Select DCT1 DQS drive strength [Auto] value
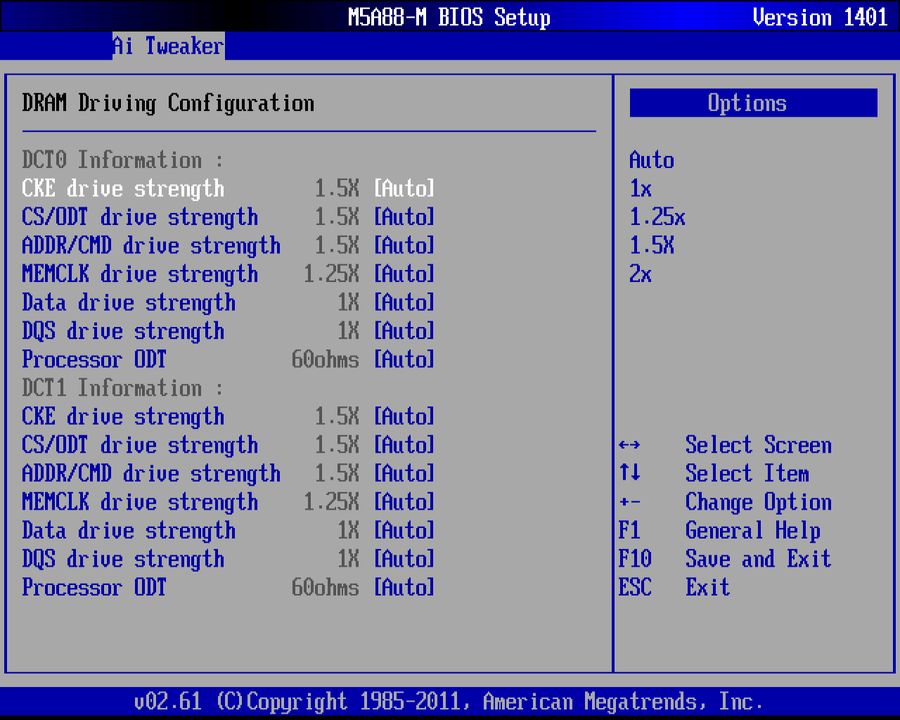The width and height of the screenshot is (900, 720). 404,559
